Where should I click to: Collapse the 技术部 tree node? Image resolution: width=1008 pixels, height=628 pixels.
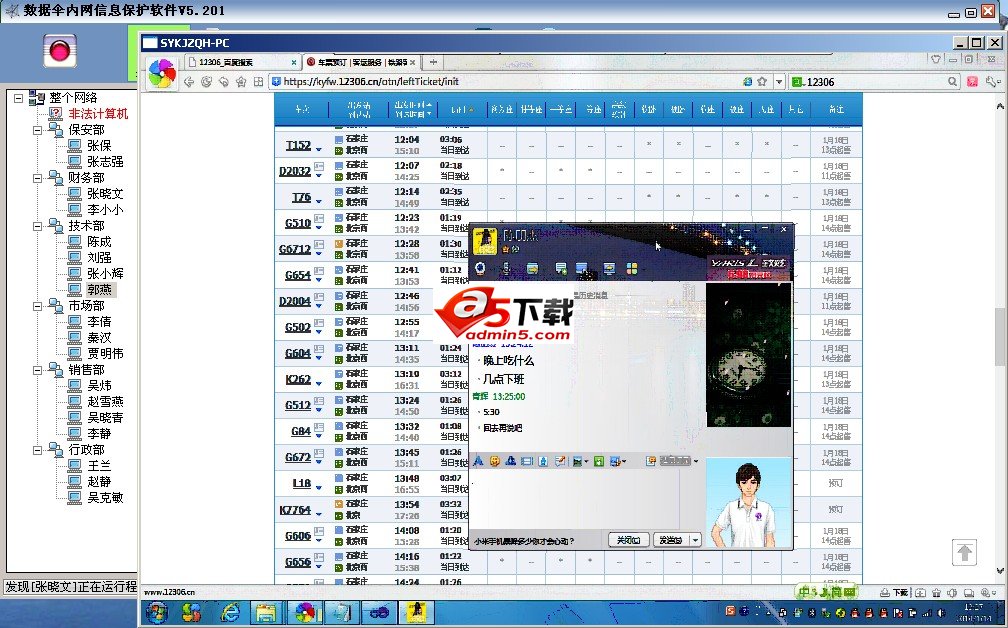(x=39, y=226)
